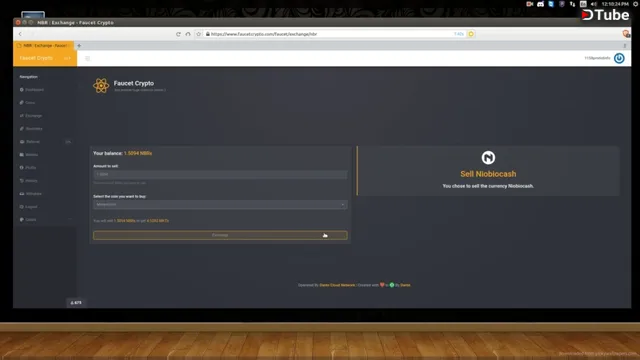Viewport: 640px width, 360px height.
Task: Click the Faucet Crypto atom logo
Action: [101, 86]
